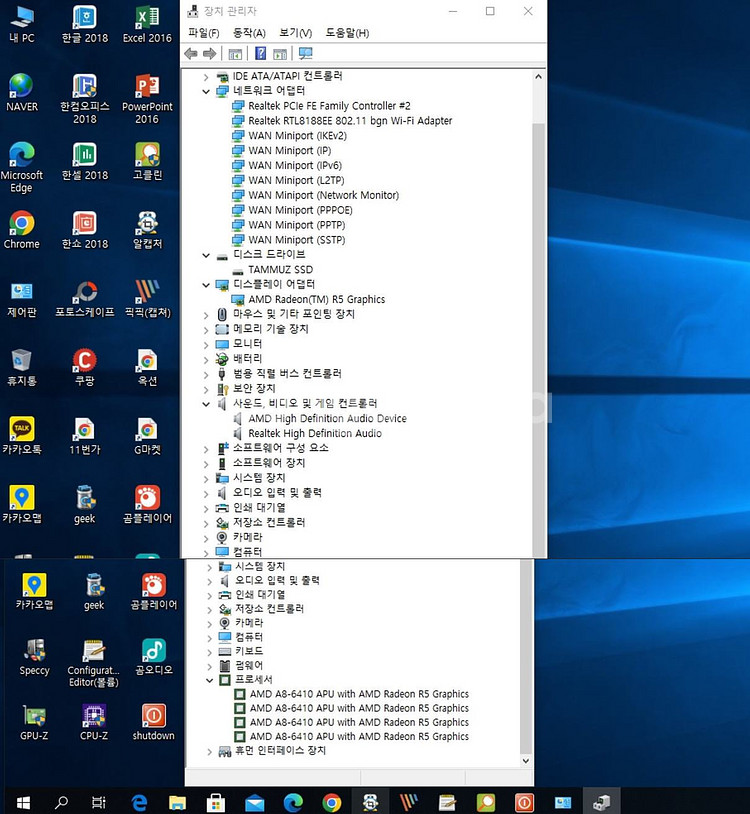Launch CPU-Z from the desktop
Screen dimensions: 750x814
point(94,723)
